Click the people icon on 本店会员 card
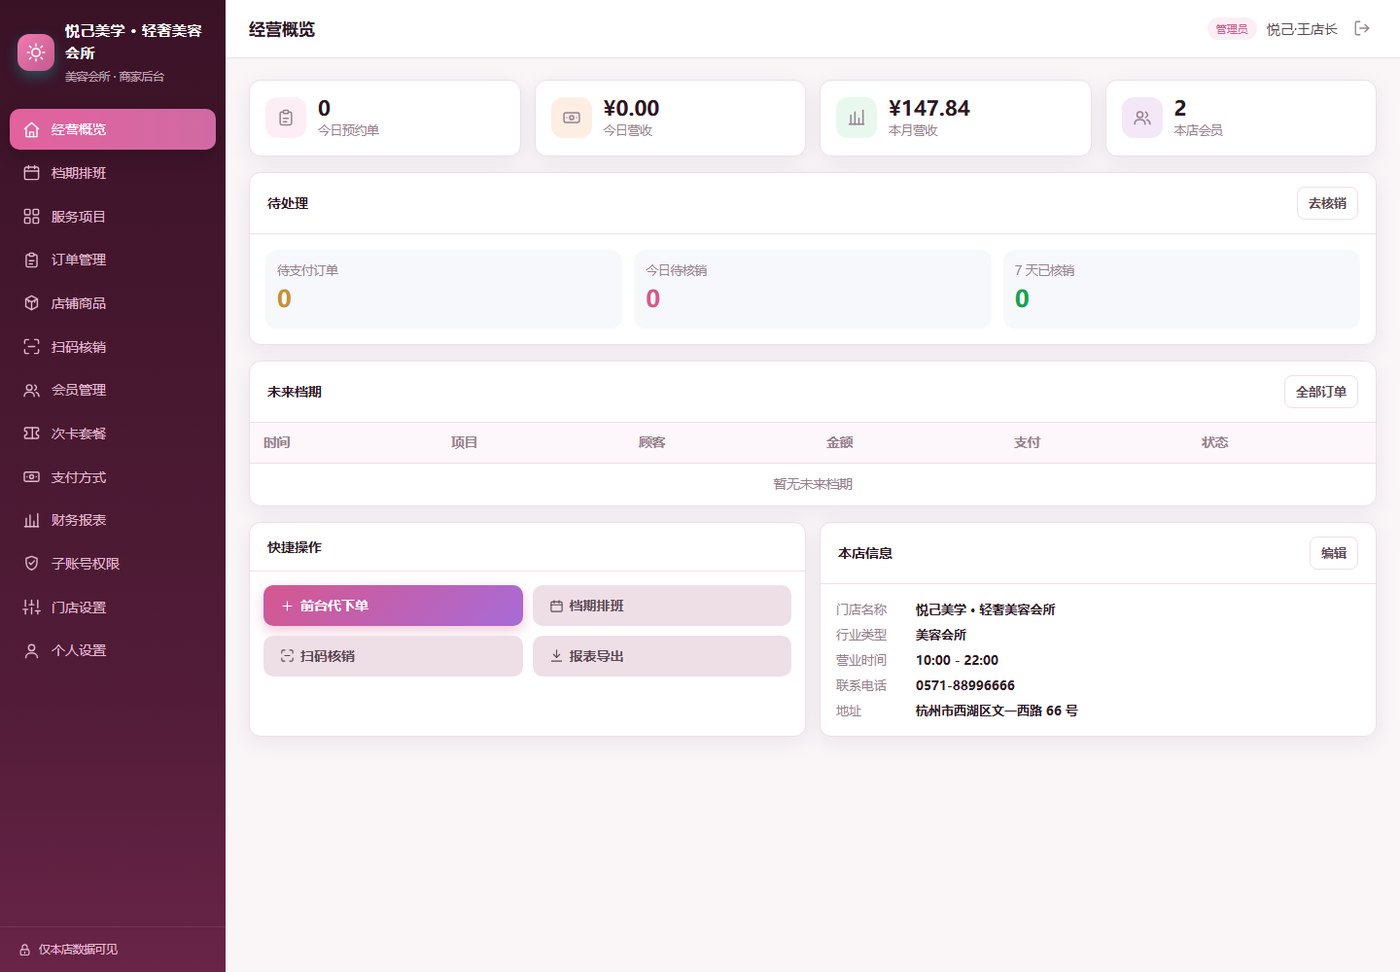The image size is (1400, 972). (x=1142, y=118)
